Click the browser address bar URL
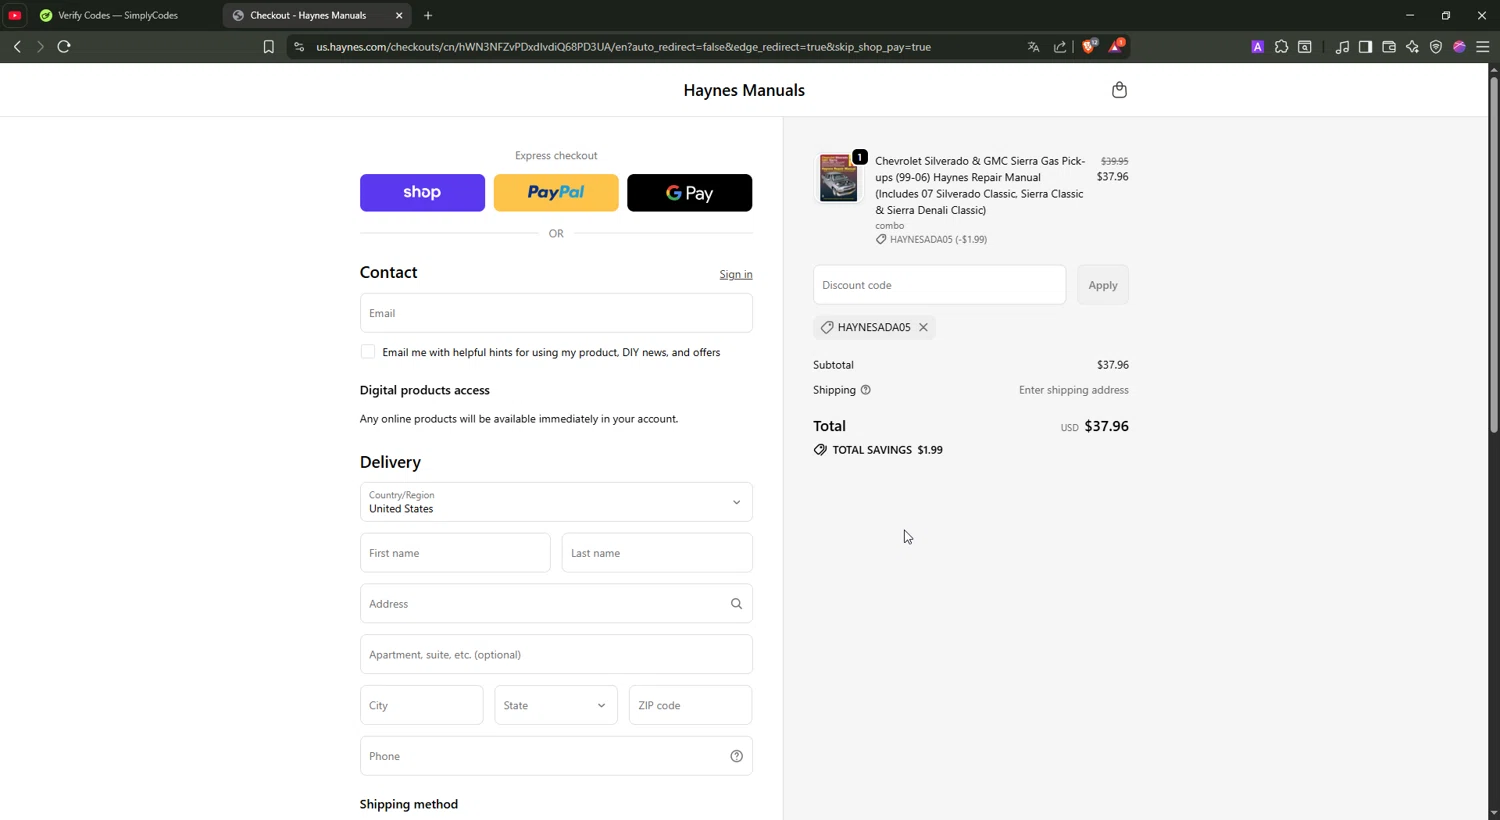Screen dimensions: 1500x820 click(623, 47)
